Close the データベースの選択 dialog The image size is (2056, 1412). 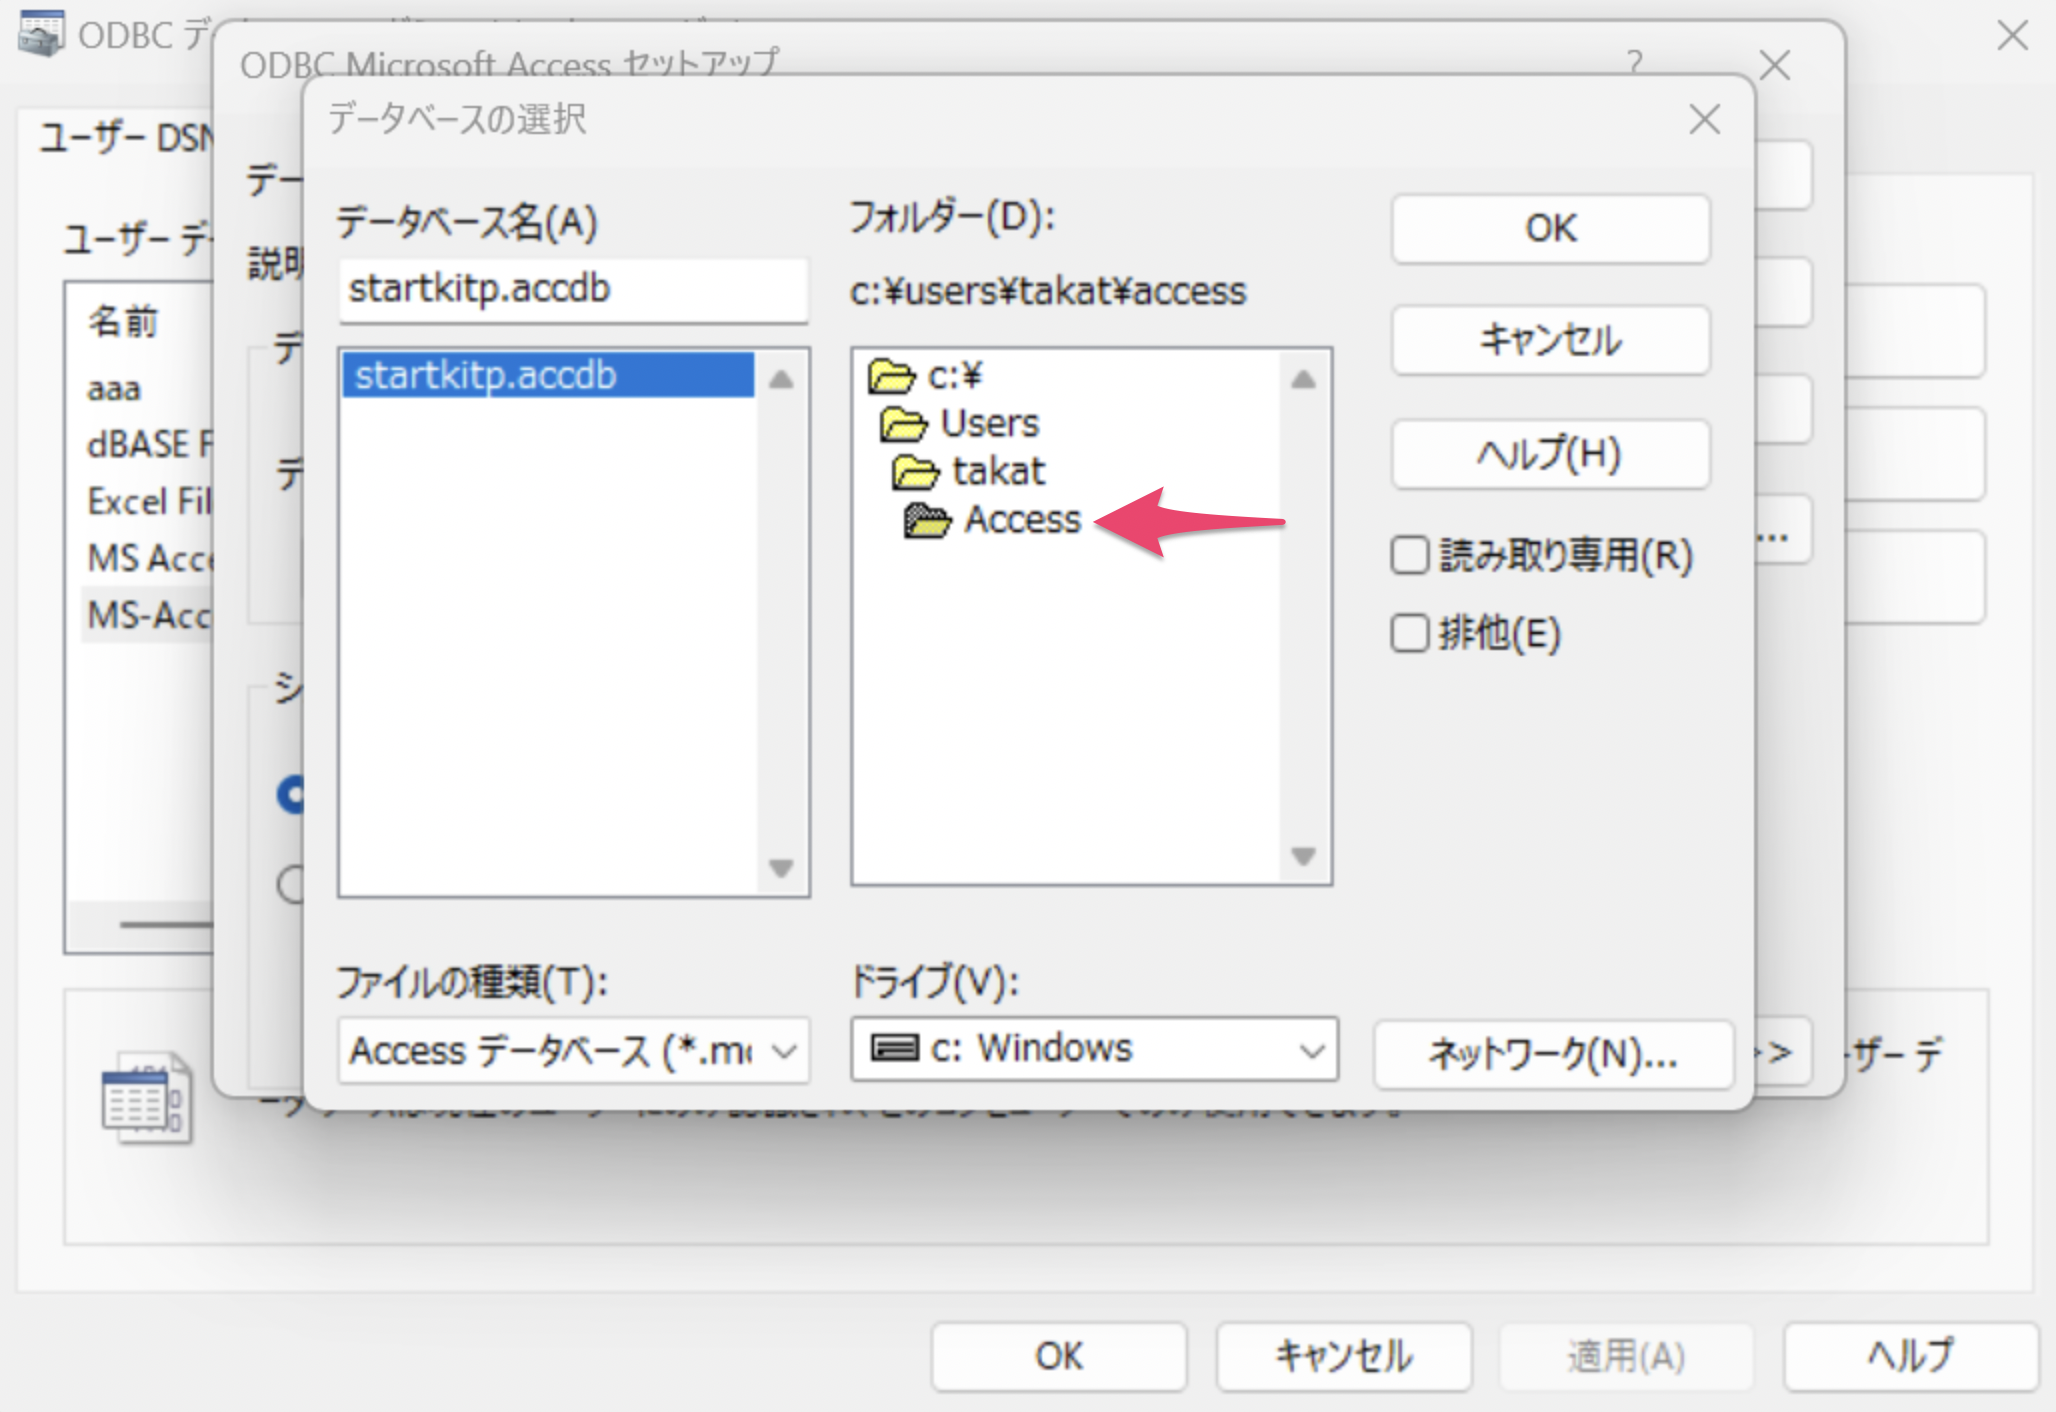[x=1704, y=119]
